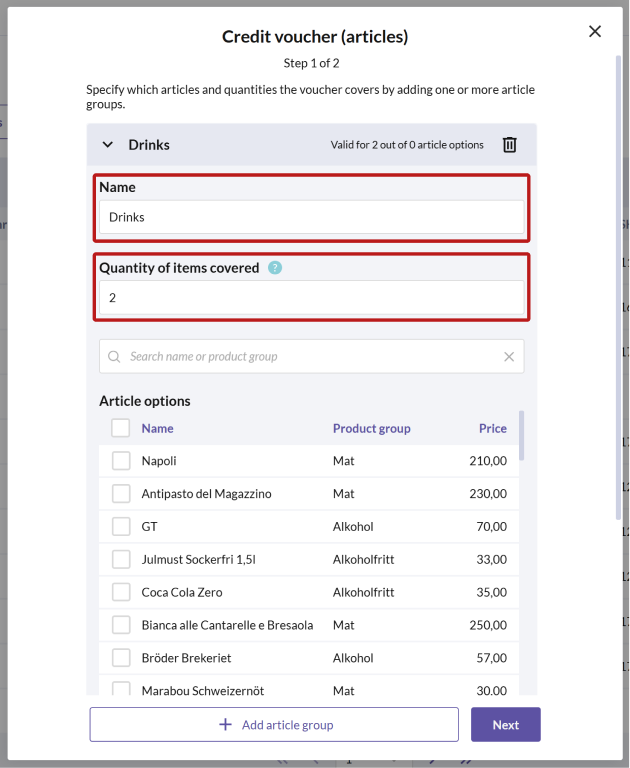
Task: Check the Antipasto del Magazzino article
Action: (121, 493)
